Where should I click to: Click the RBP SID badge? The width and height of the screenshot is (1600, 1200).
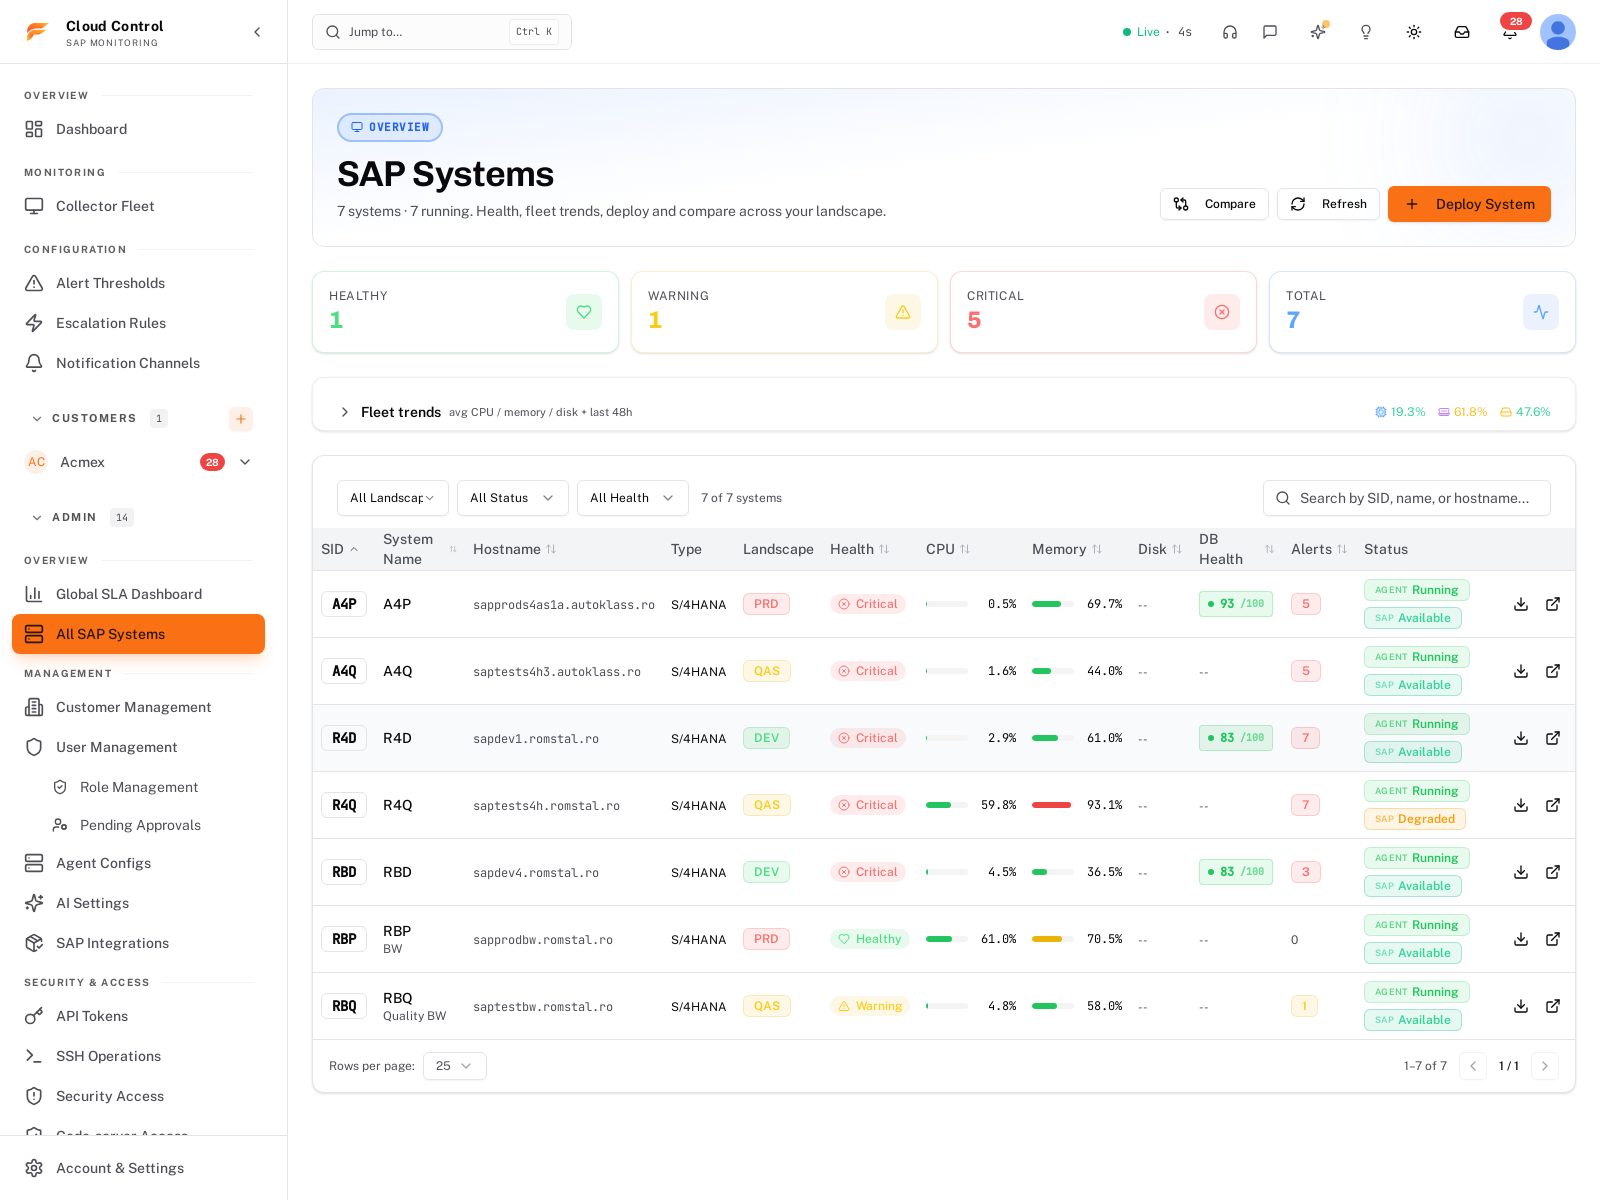344,939
